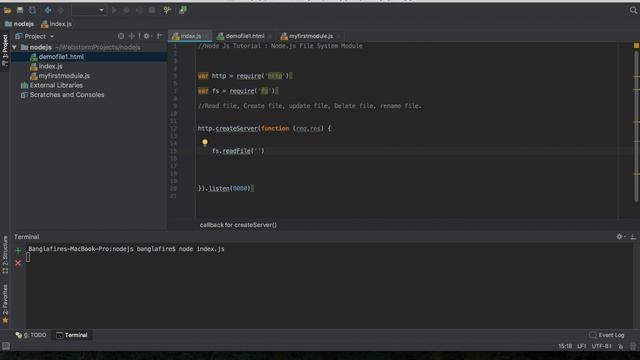Click the yellow inspection indicator atop scrollbar

click(x=636, y=46)
